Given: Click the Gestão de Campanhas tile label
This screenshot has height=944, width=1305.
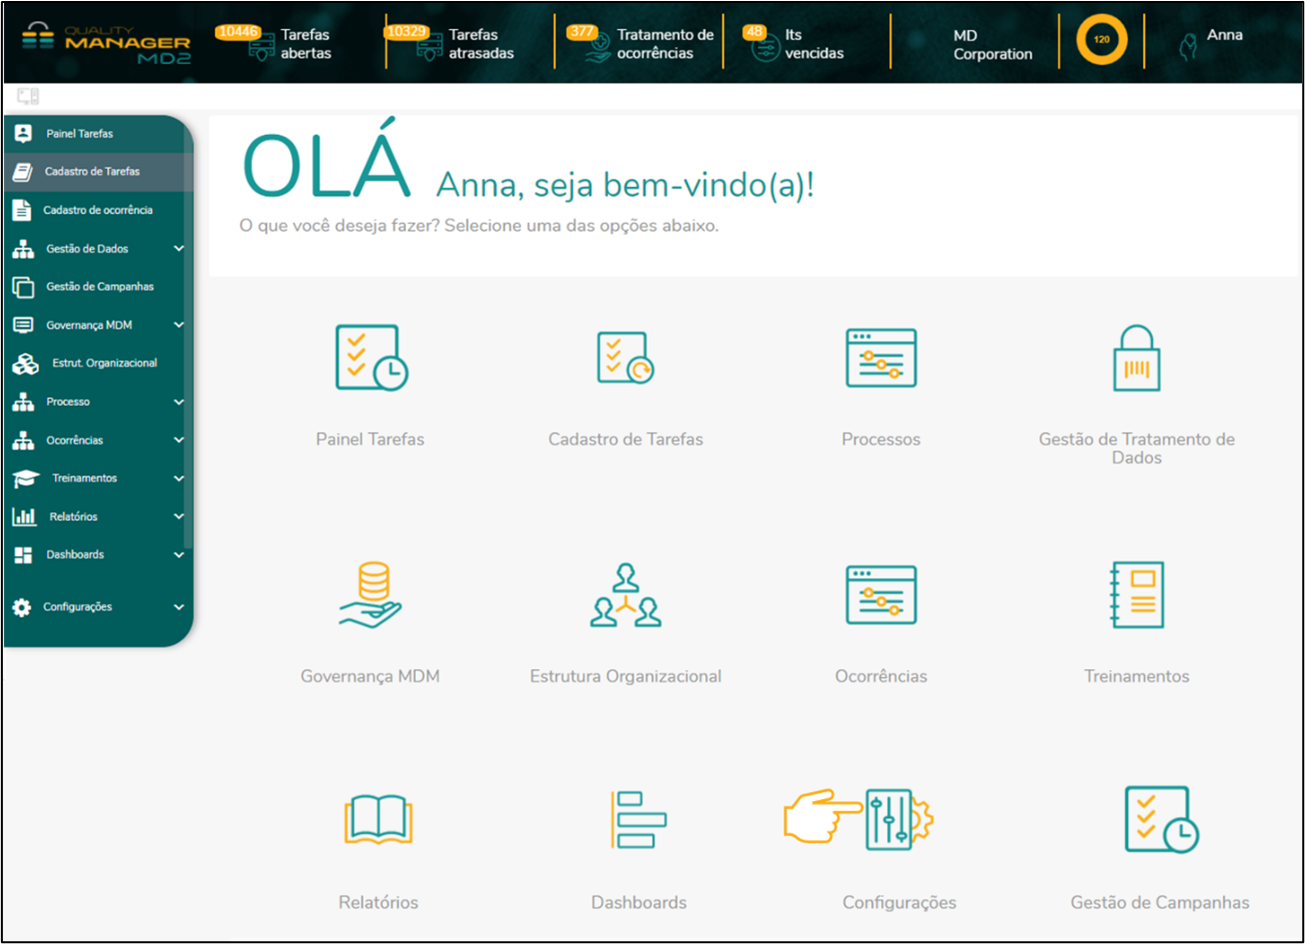Looking at the screenshot, I should point(1160,902).
